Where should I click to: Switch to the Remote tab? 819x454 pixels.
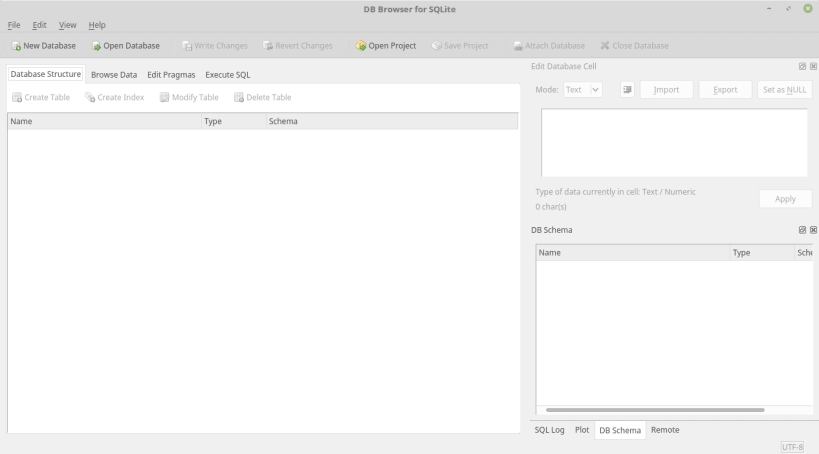[665, 430]
